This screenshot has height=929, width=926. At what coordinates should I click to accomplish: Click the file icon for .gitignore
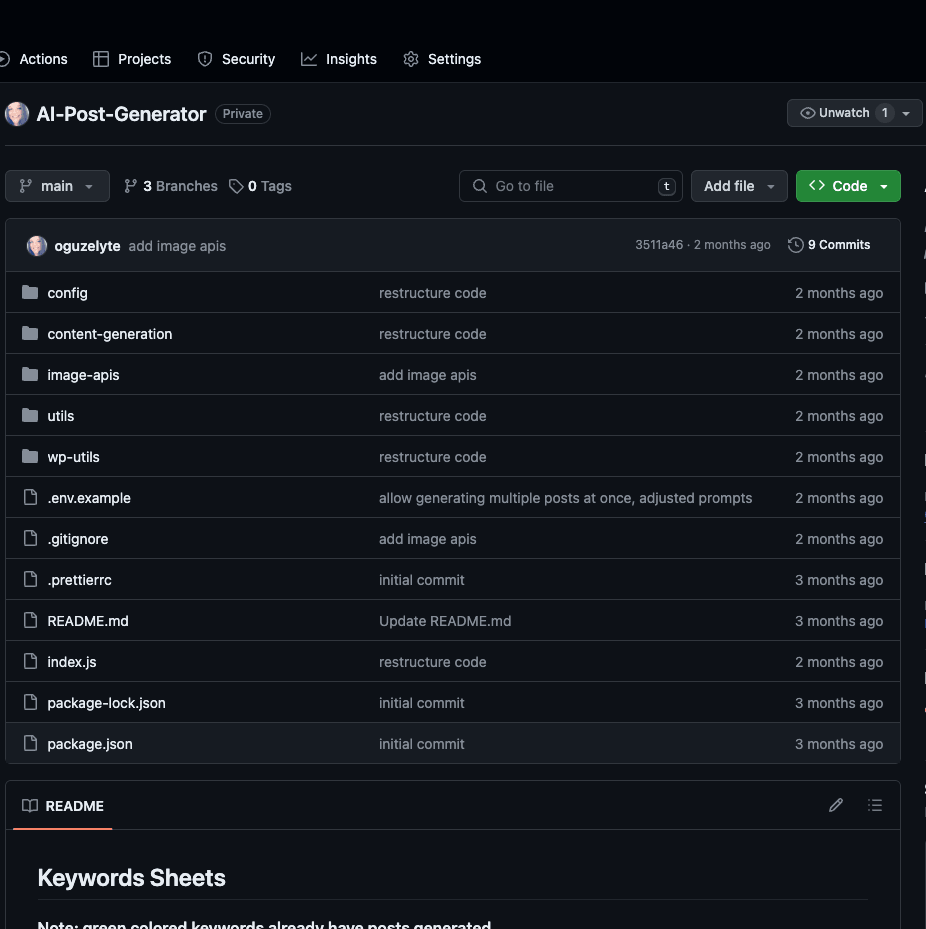[30, 538]
